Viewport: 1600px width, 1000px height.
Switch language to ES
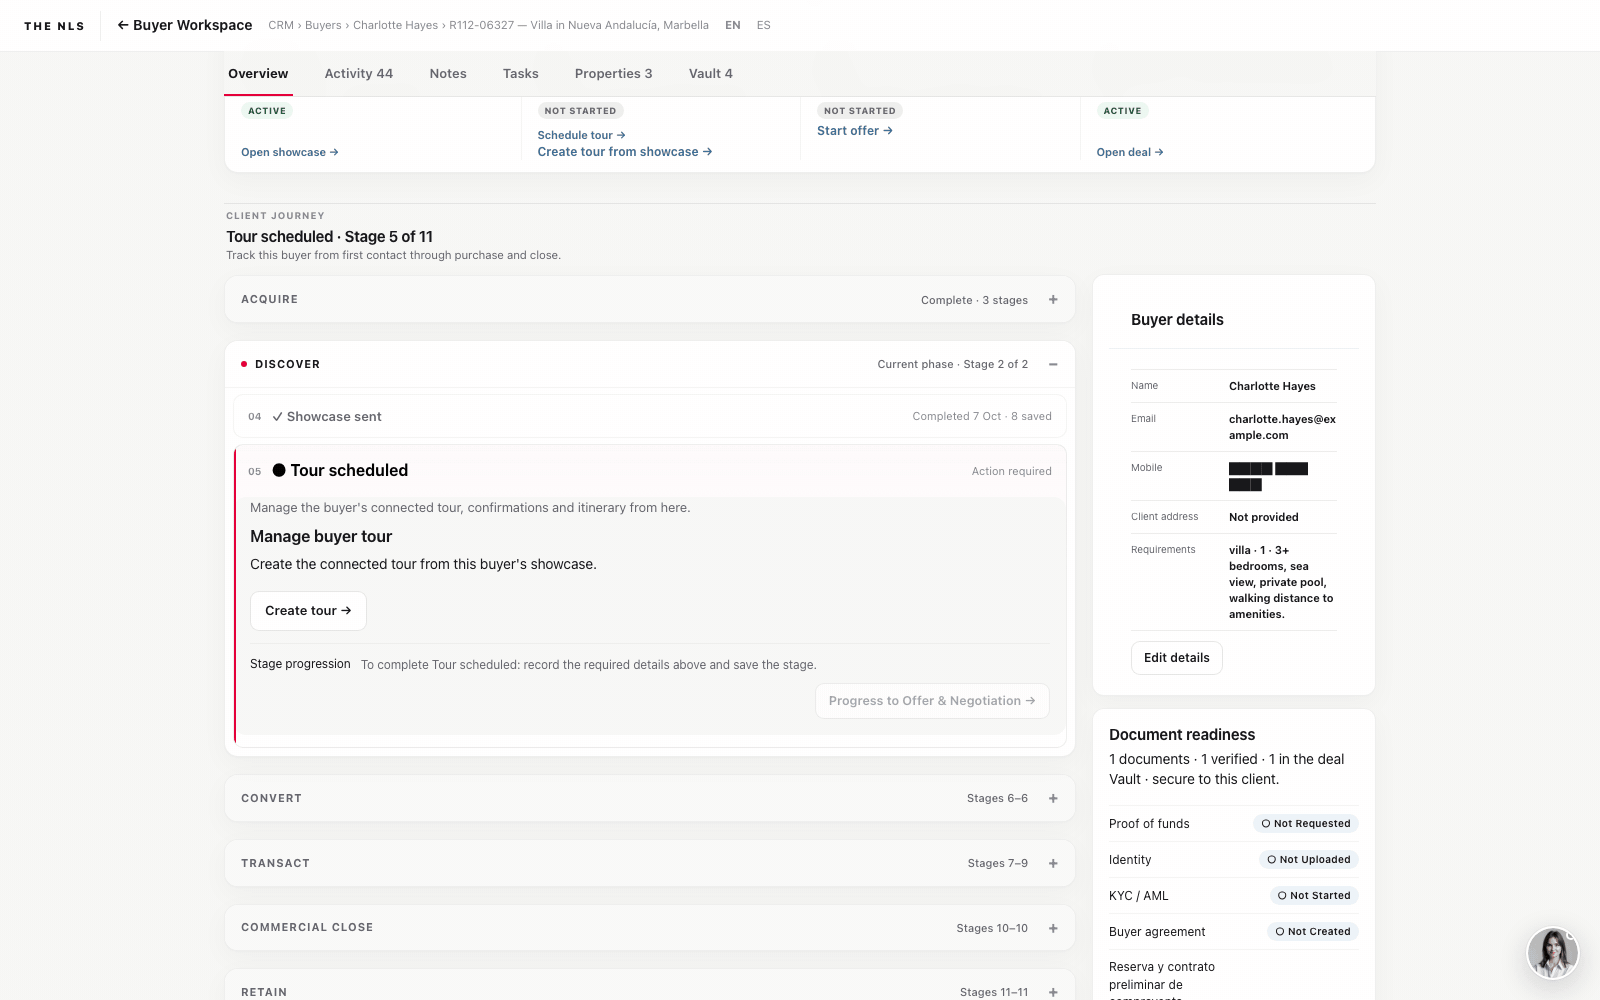(764, 25)
